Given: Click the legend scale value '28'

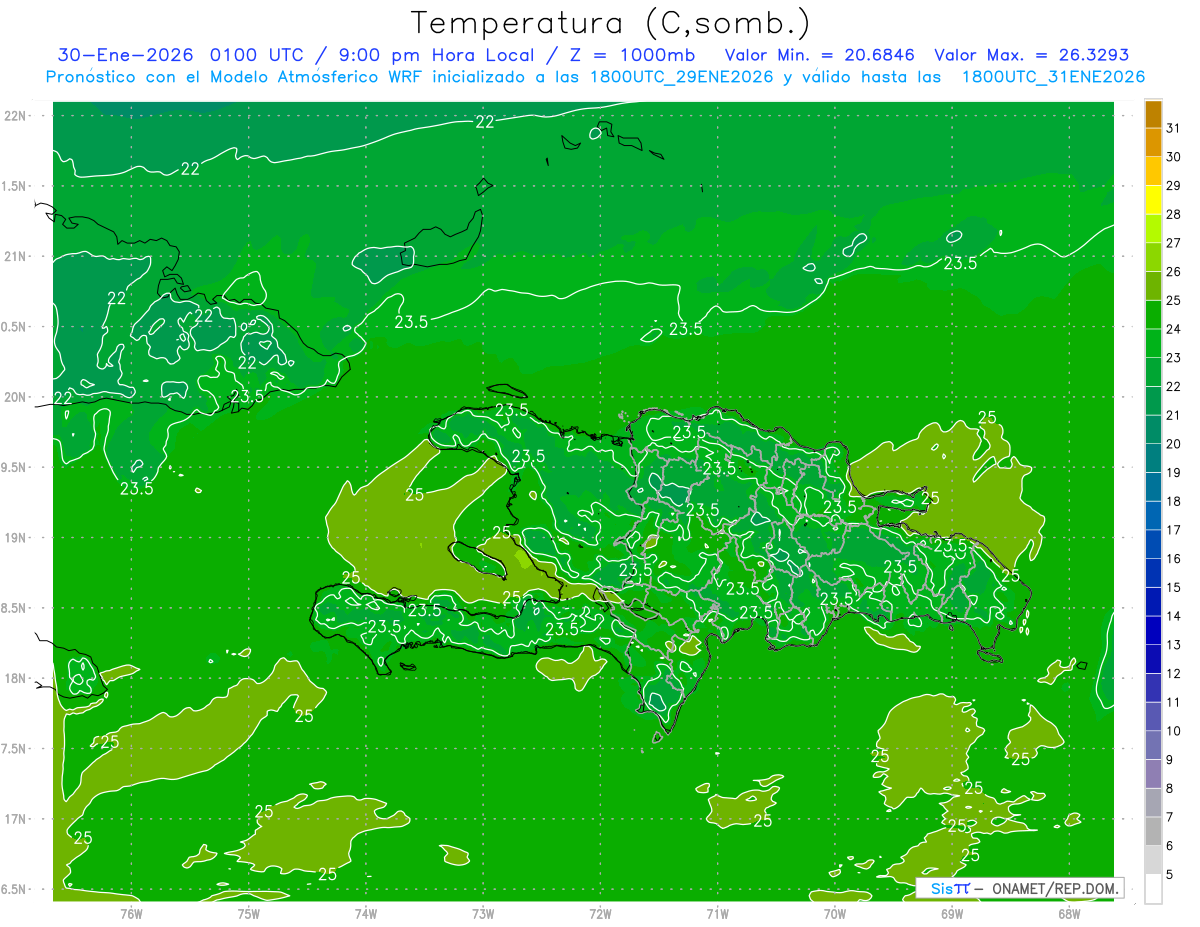Looking at the screenshot, I should coord(1173,214).
